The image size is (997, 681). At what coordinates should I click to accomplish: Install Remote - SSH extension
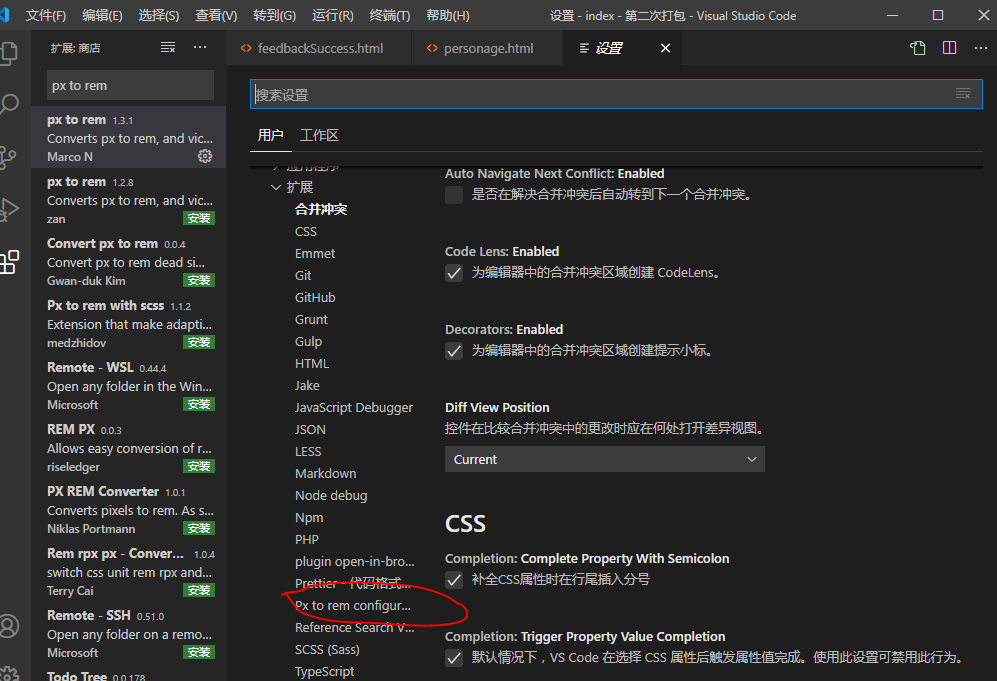point(199,652)
